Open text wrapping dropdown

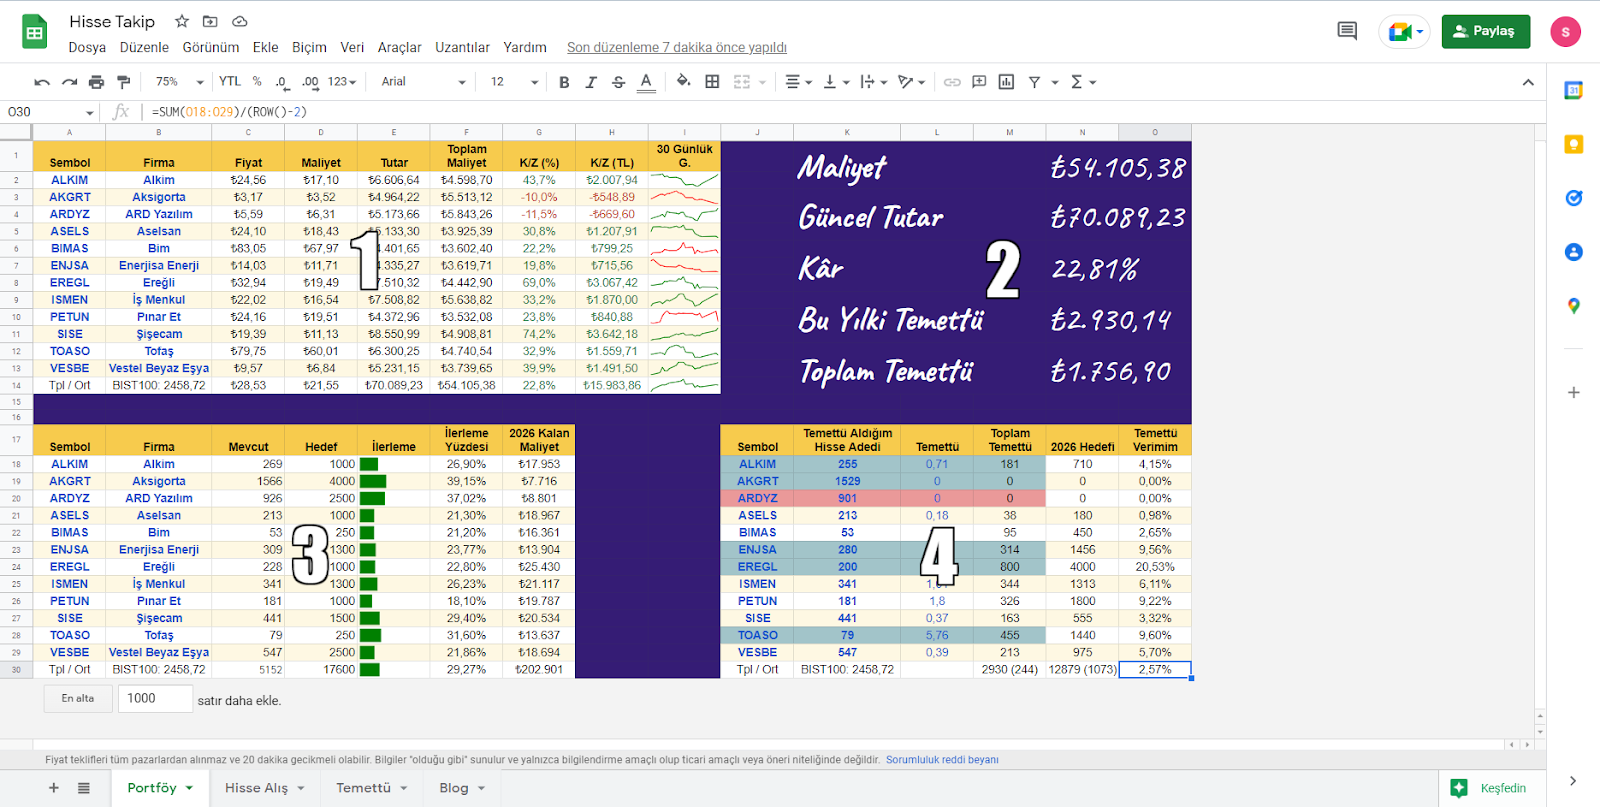tap(873, 82)
